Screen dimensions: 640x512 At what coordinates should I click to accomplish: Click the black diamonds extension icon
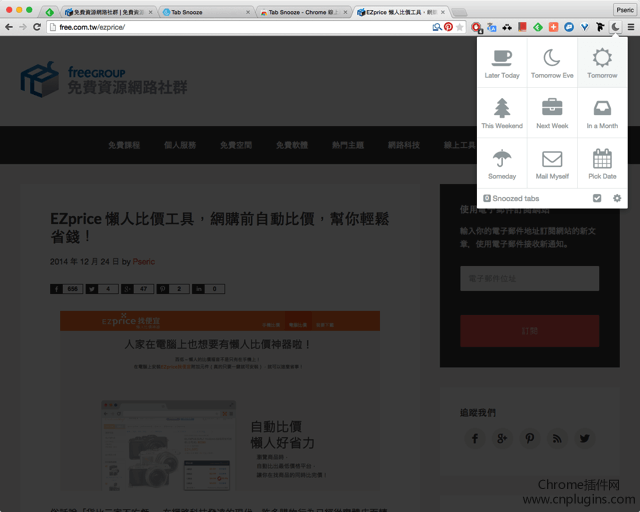pyautogui.click(x=507, y=27)
